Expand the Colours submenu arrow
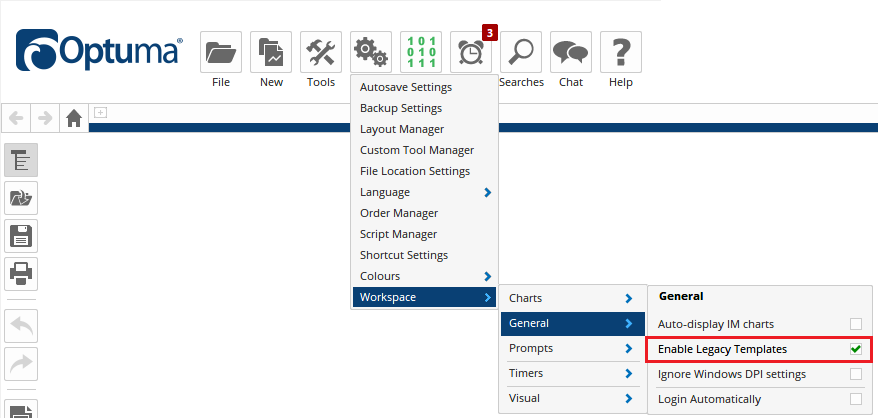 coord(488,276)
